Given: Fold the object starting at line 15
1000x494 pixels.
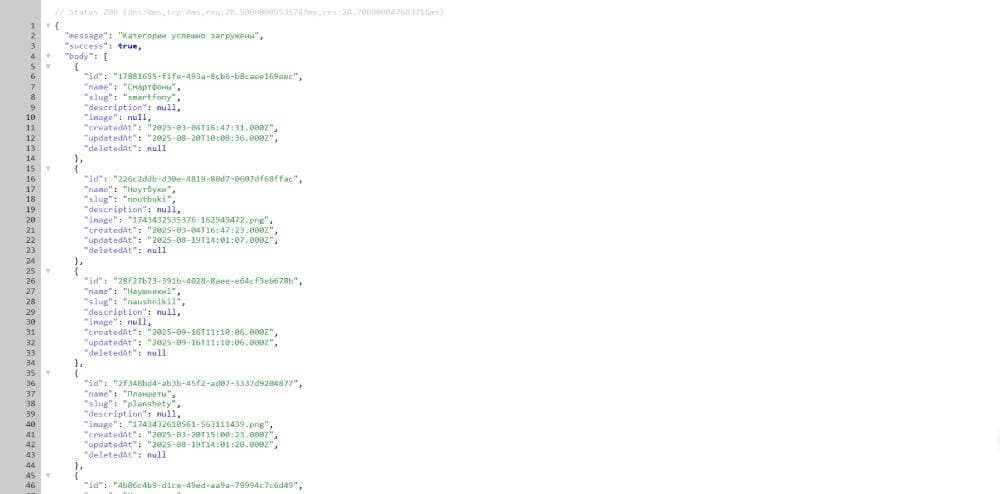Looking at the screenshot, I should (47, 168).
